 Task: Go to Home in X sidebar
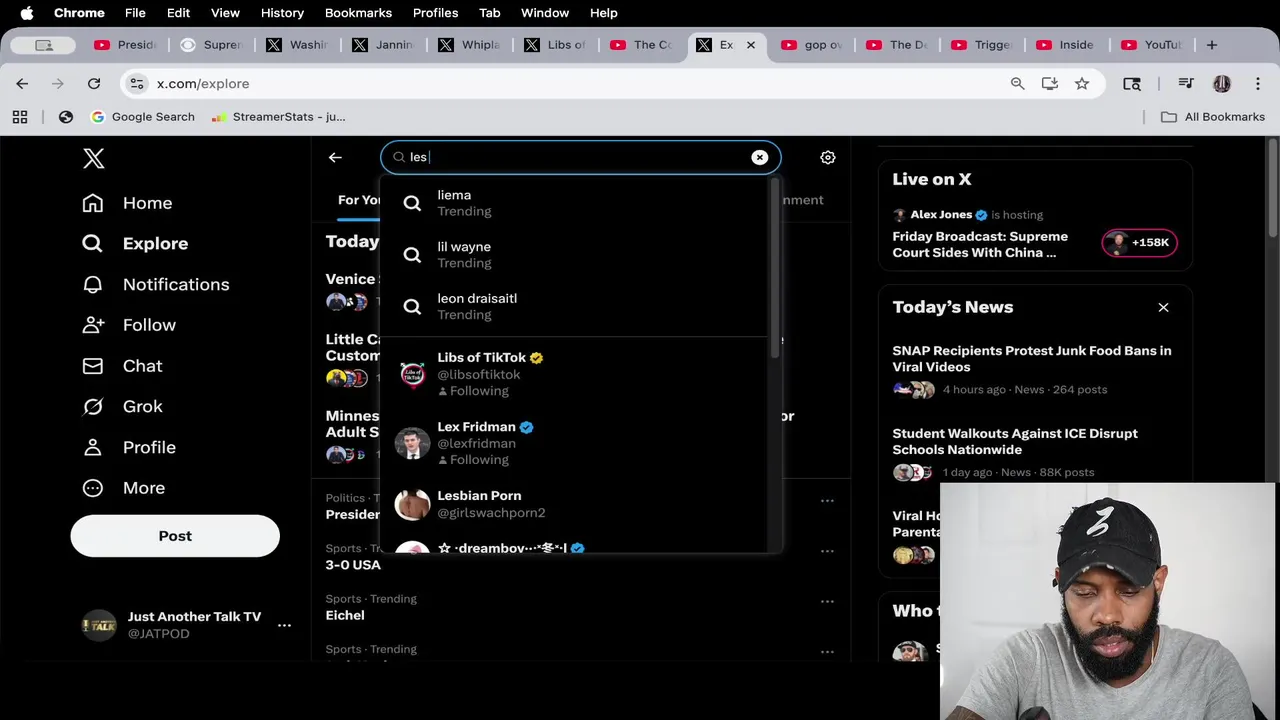[x=127, y=203]
